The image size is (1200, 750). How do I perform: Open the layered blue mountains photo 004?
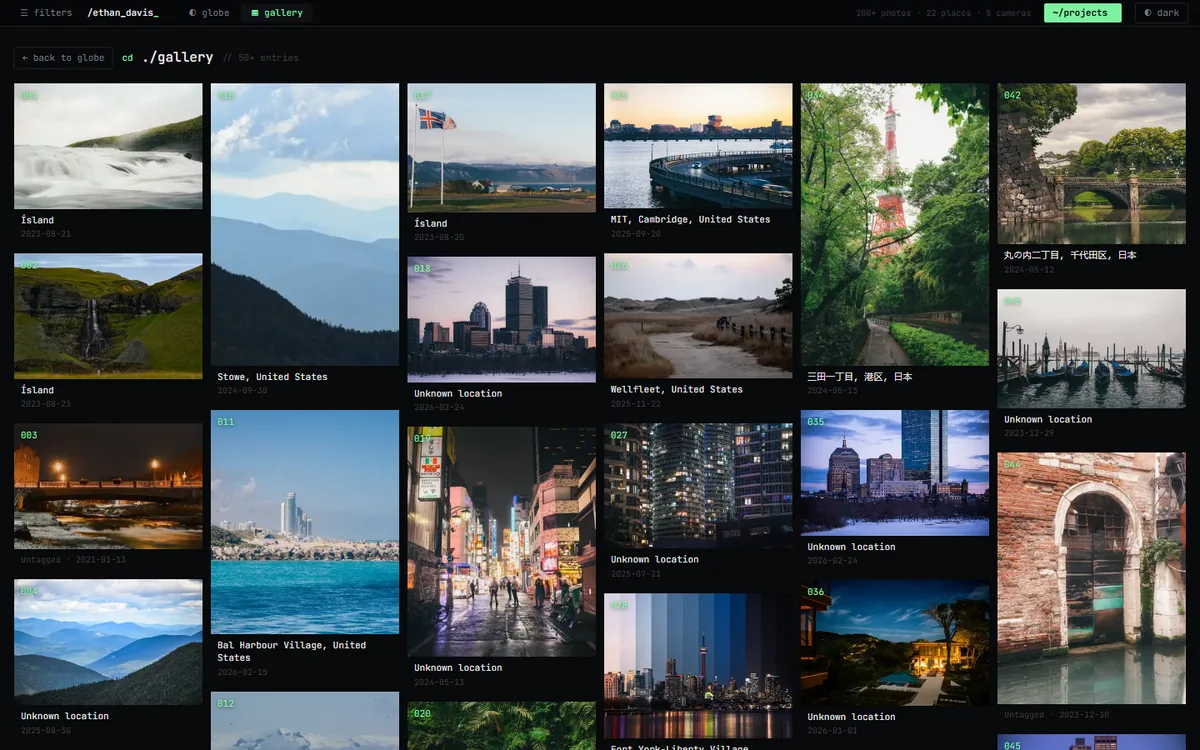(108, 642)
